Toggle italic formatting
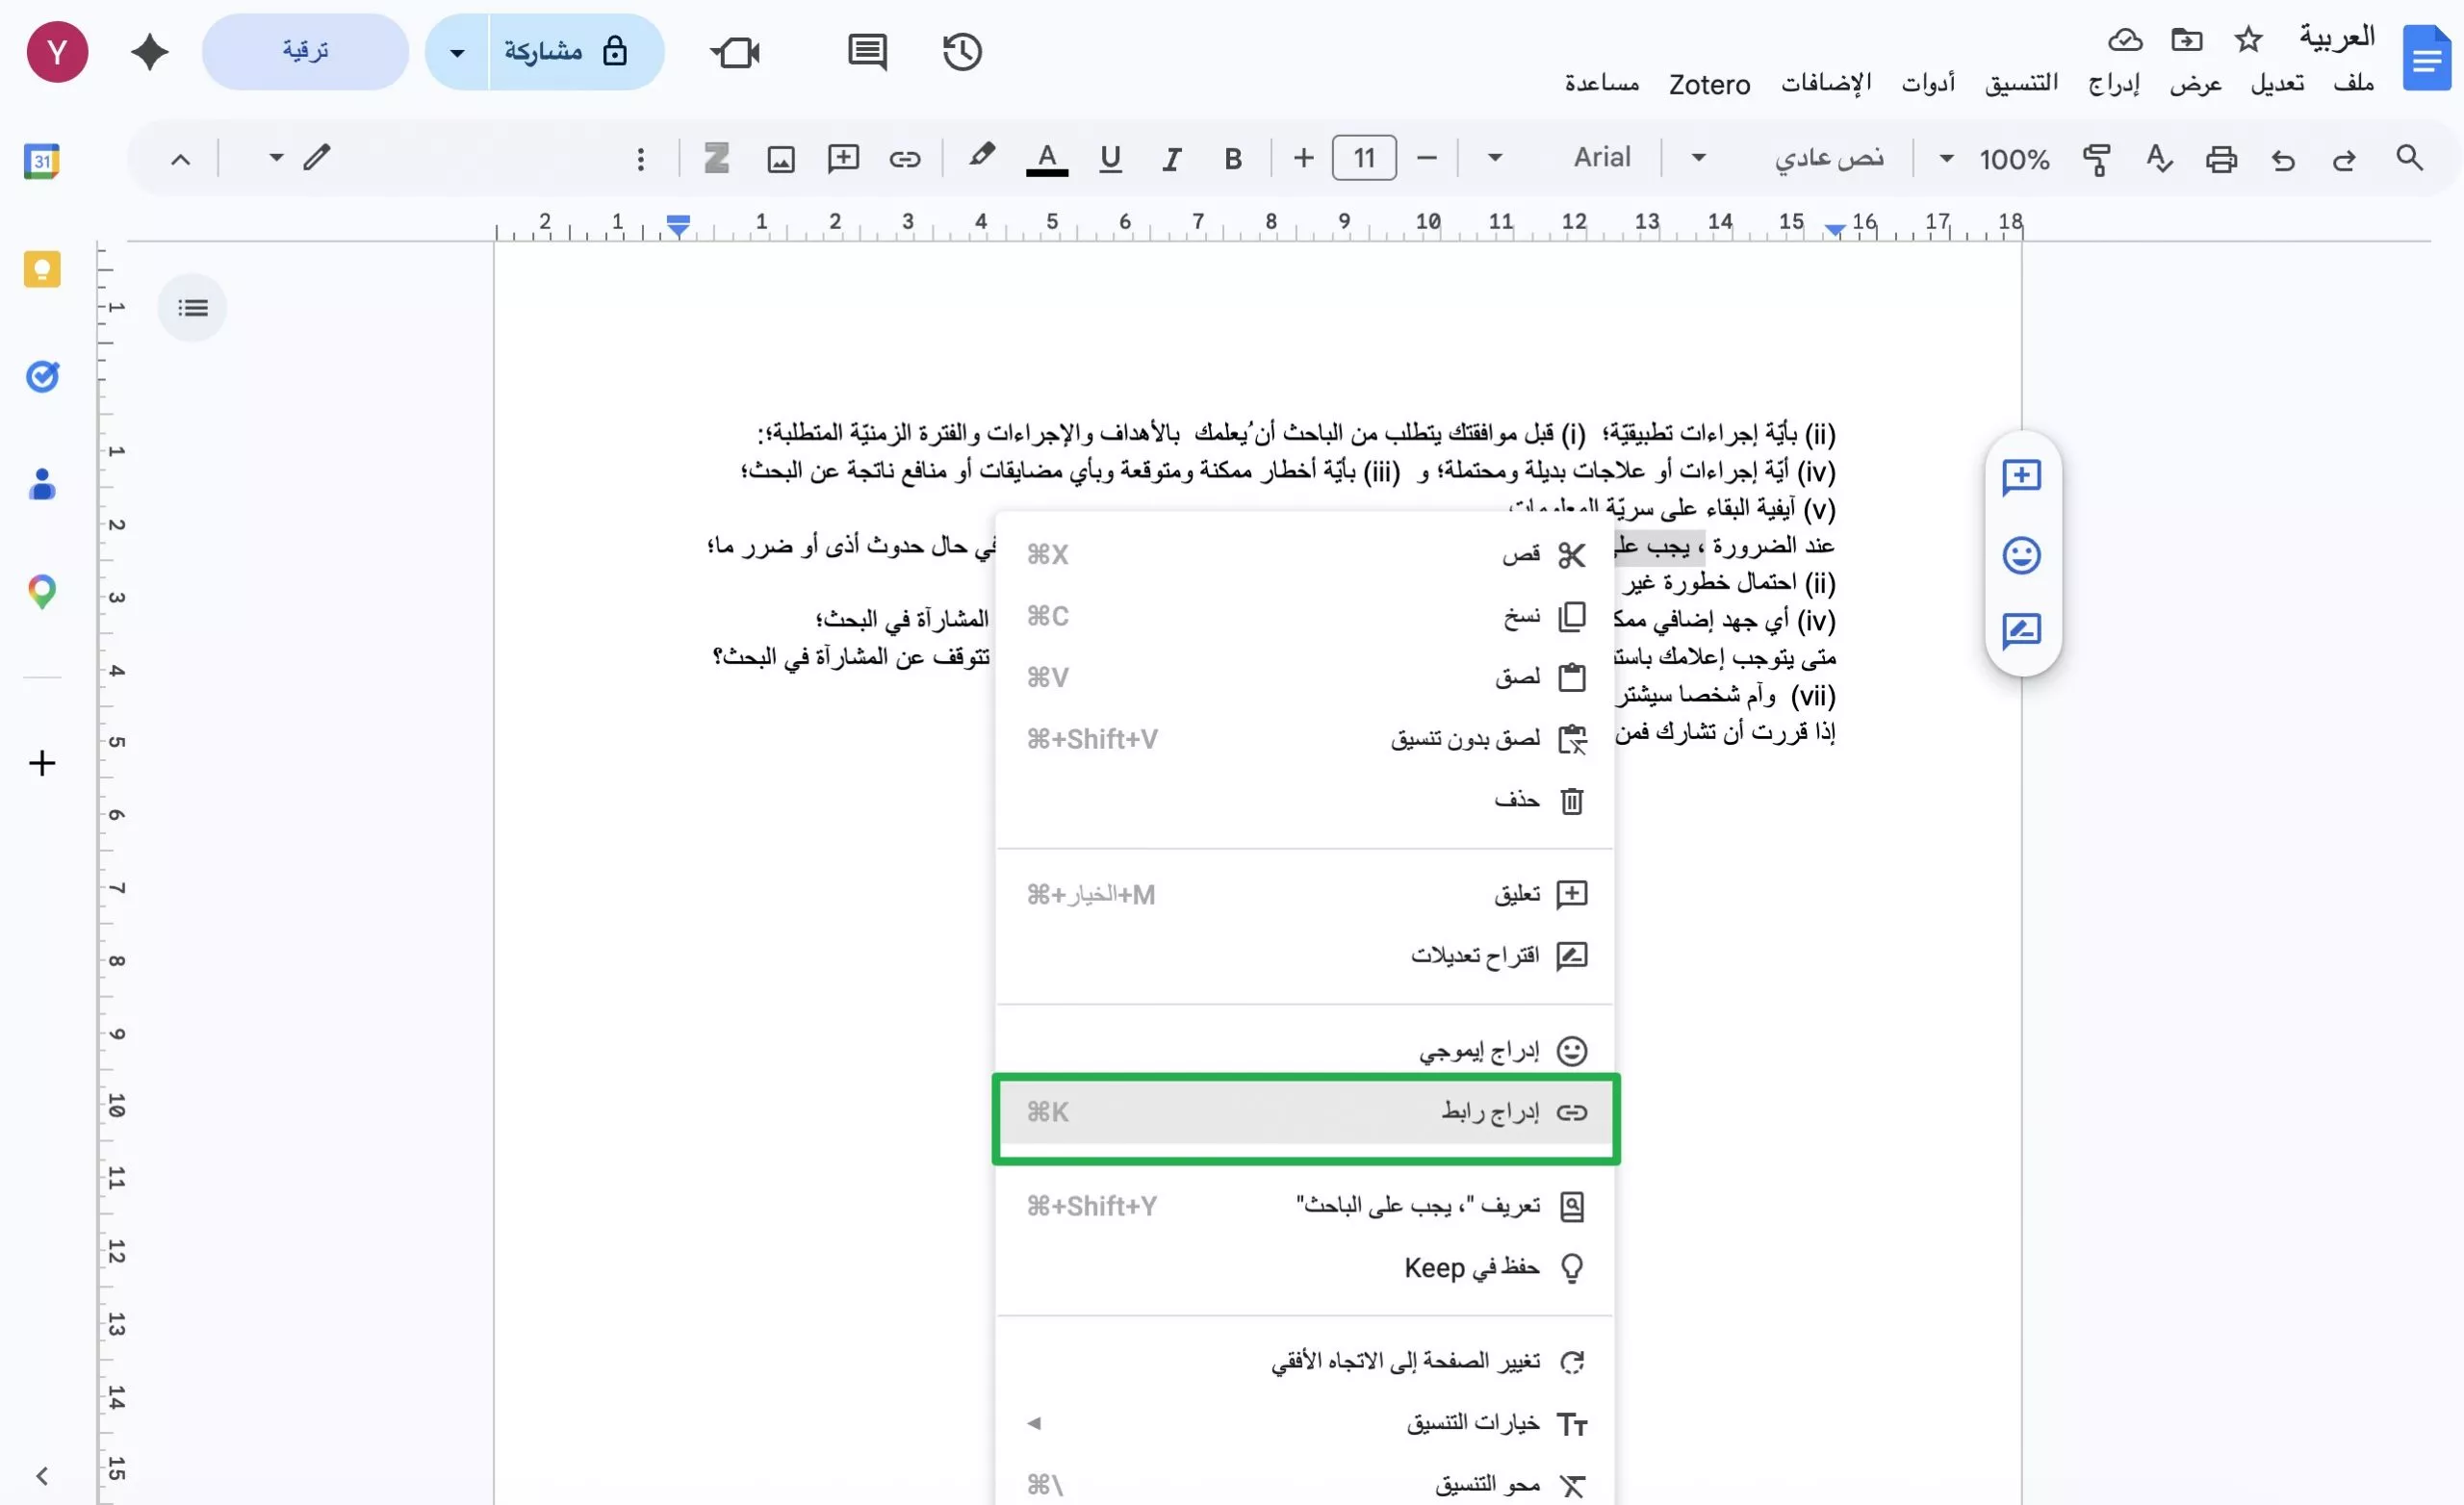Image resolution: width=2464 pixels, height=1505 pixels. 1171,158
